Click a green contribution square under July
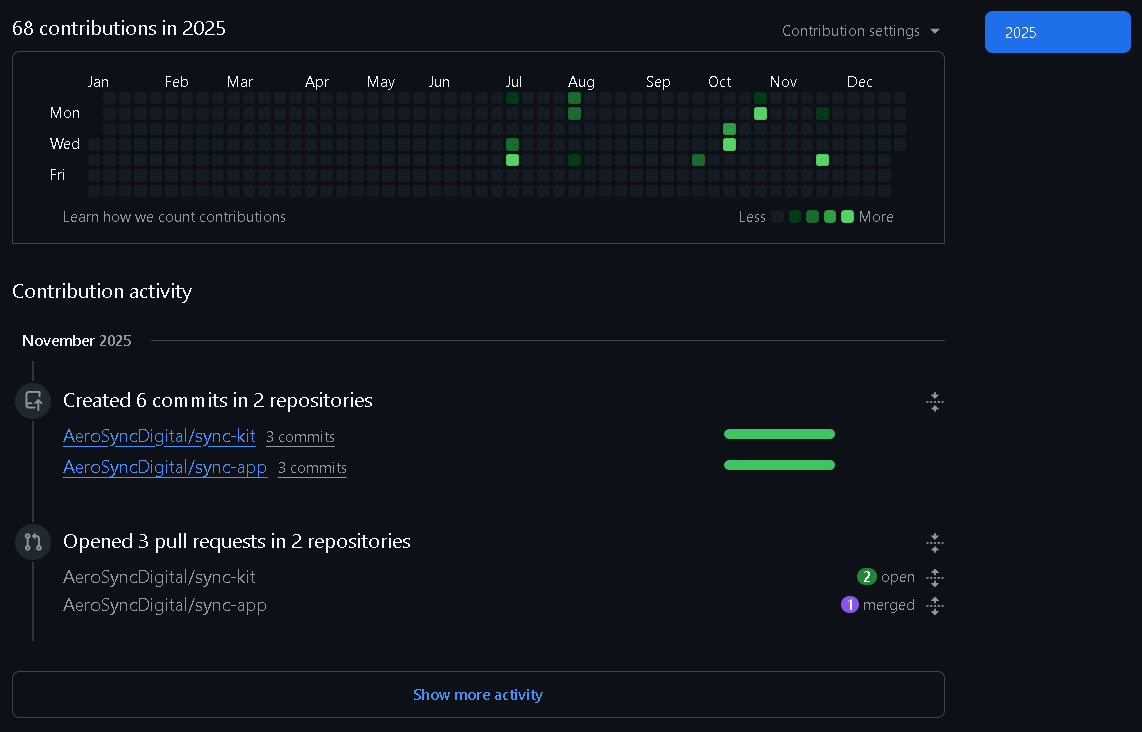1142x732 pixels. [513, 159]
